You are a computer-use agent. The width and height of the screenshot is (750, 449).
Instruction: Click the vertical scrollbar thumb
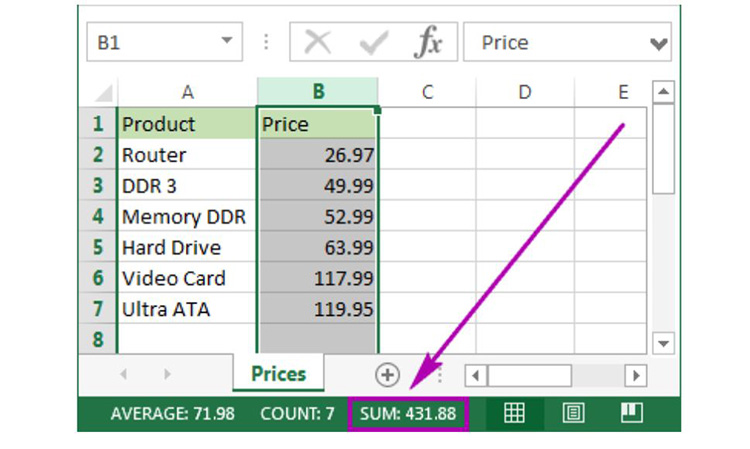663,149
